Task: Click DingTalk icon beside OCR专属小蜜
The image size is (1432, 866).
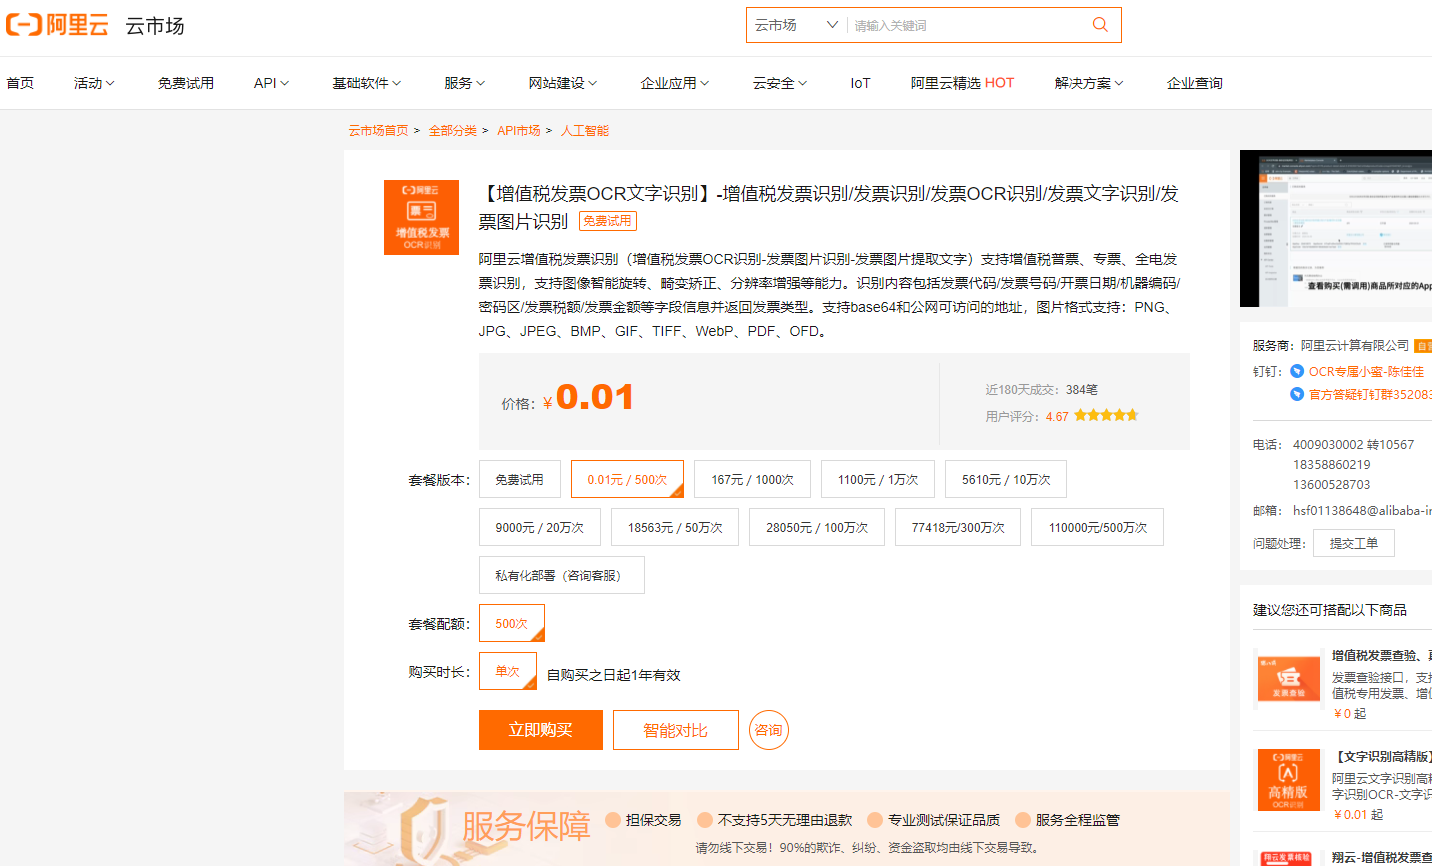Action: (1297, 371)
